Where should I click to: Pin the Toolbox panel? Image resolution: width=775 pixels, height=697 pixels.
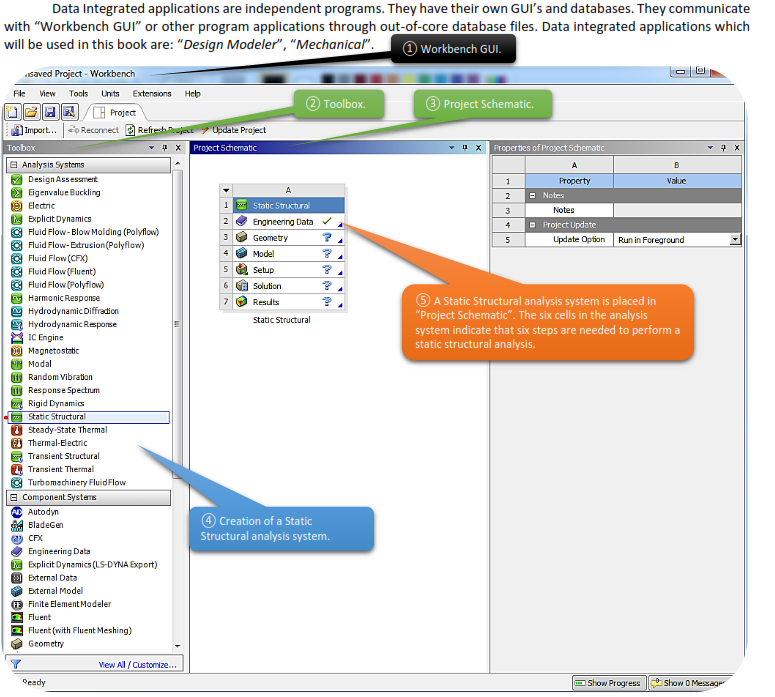164,148
